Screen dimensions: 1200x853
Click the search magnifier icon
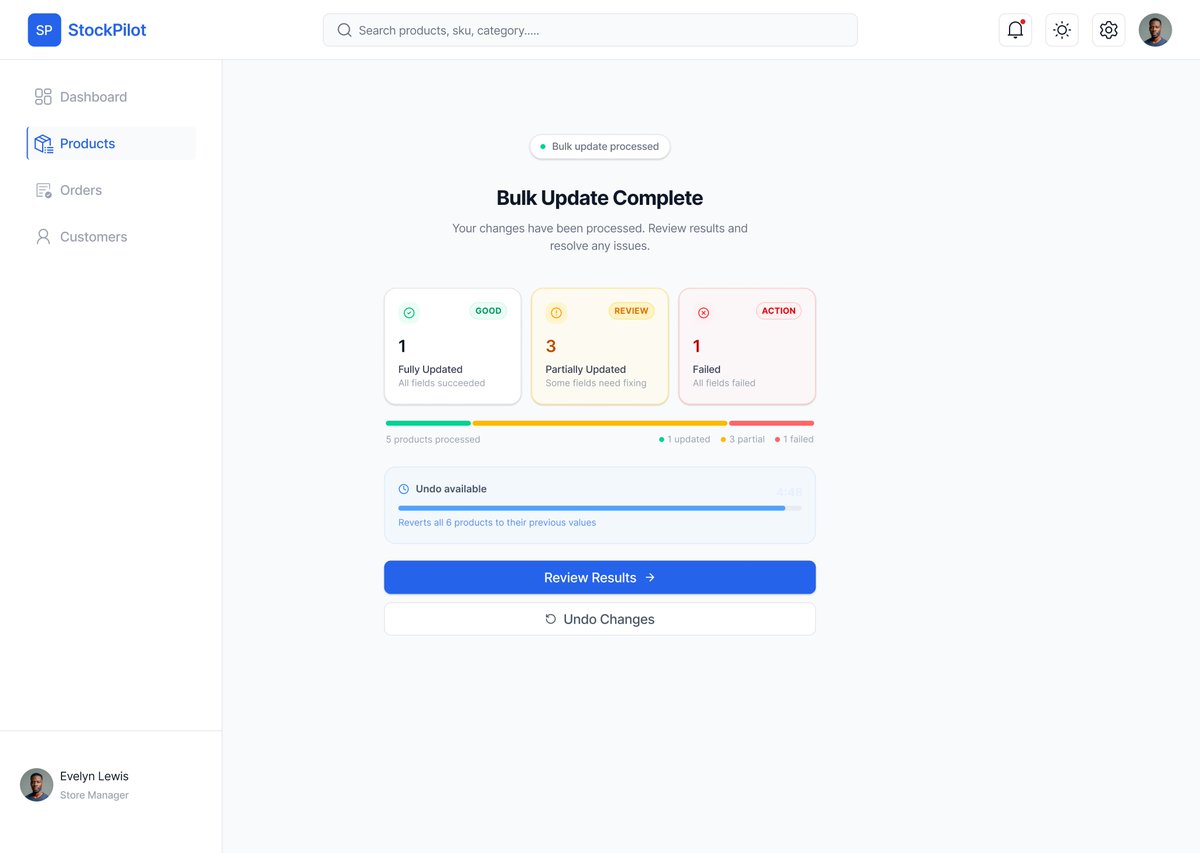point(344,30)
